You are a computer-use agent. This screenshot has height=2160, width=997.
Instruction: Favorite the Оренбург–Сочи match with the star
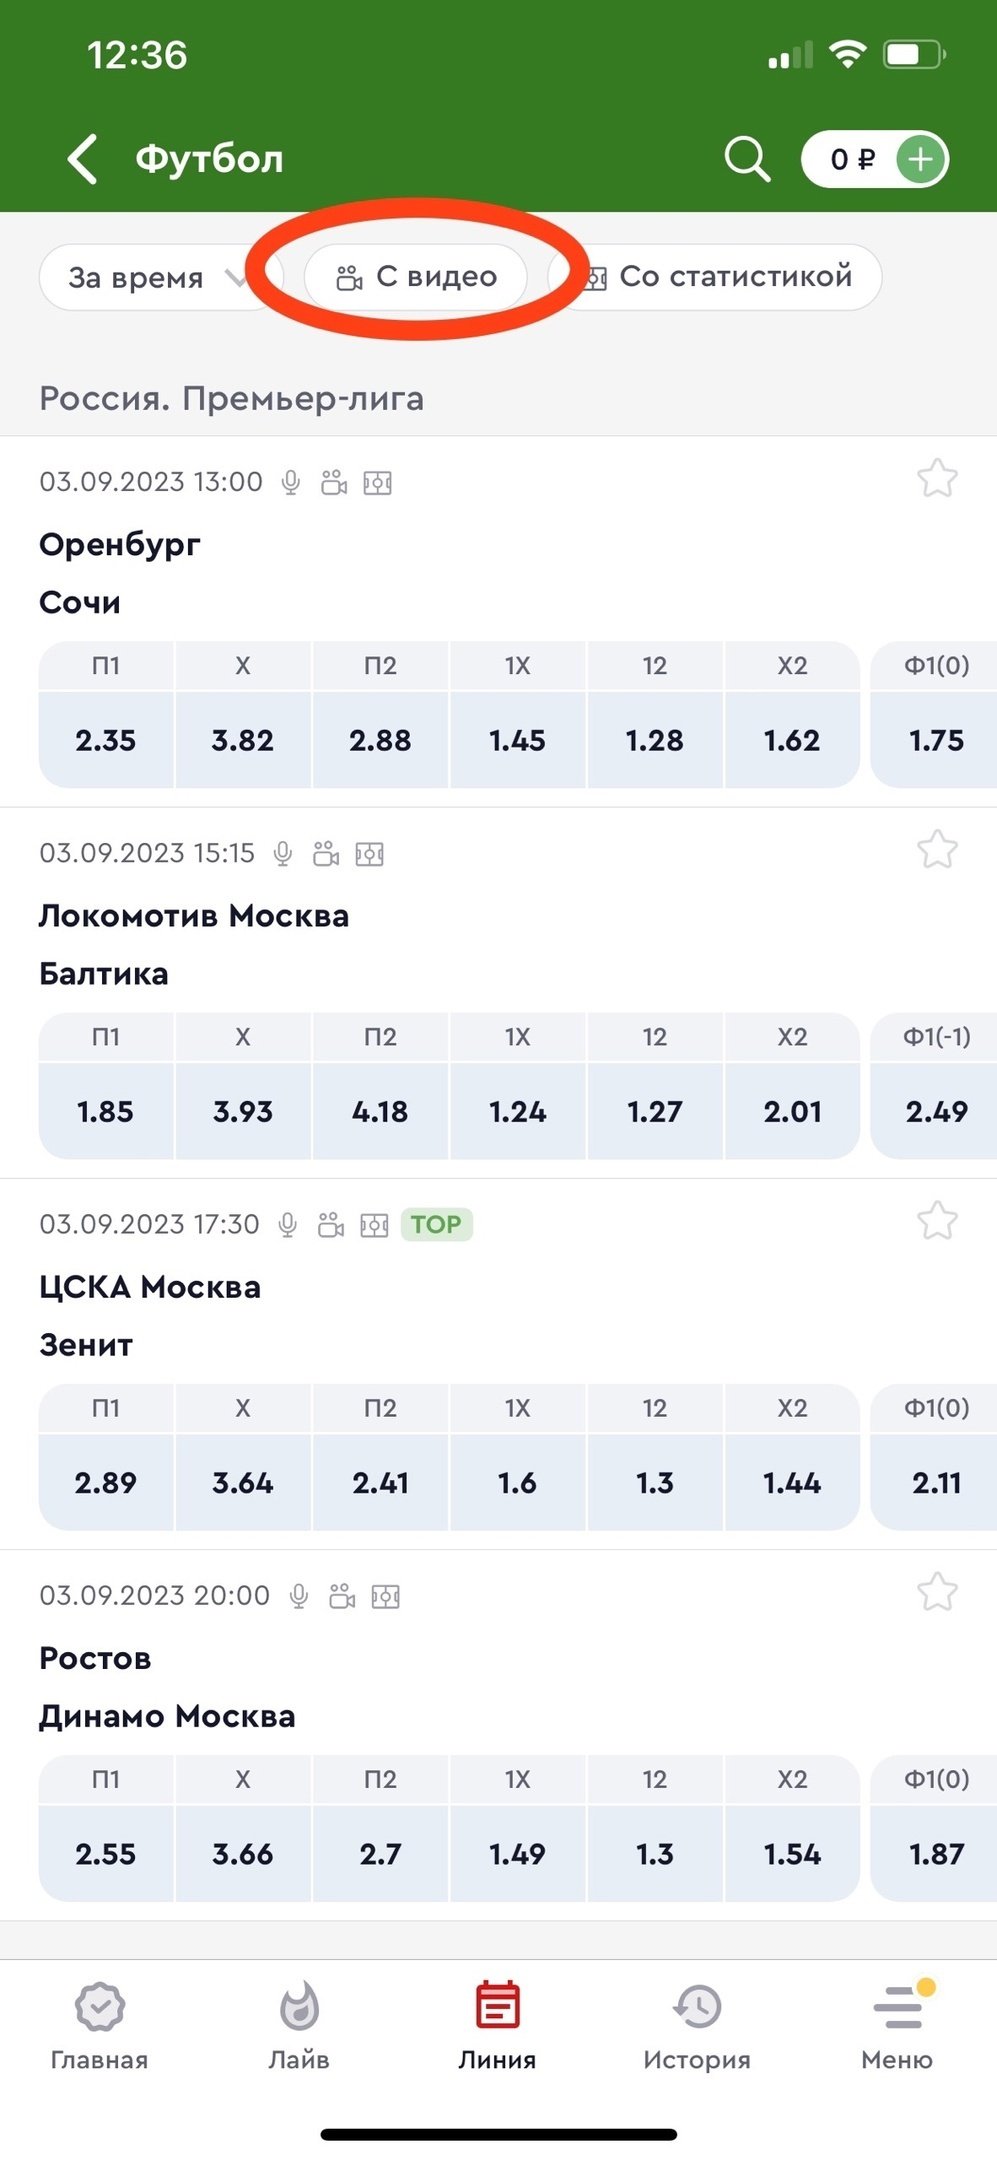click(937, 479)
